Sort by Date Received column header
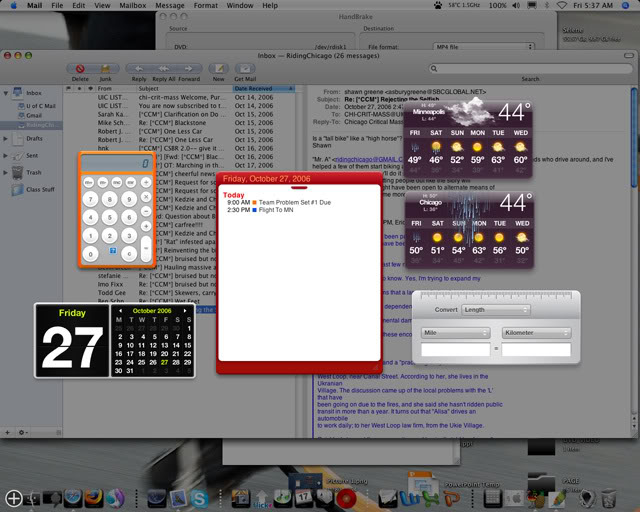Viewport: 640px width, 512px height. tap(264, 89)
